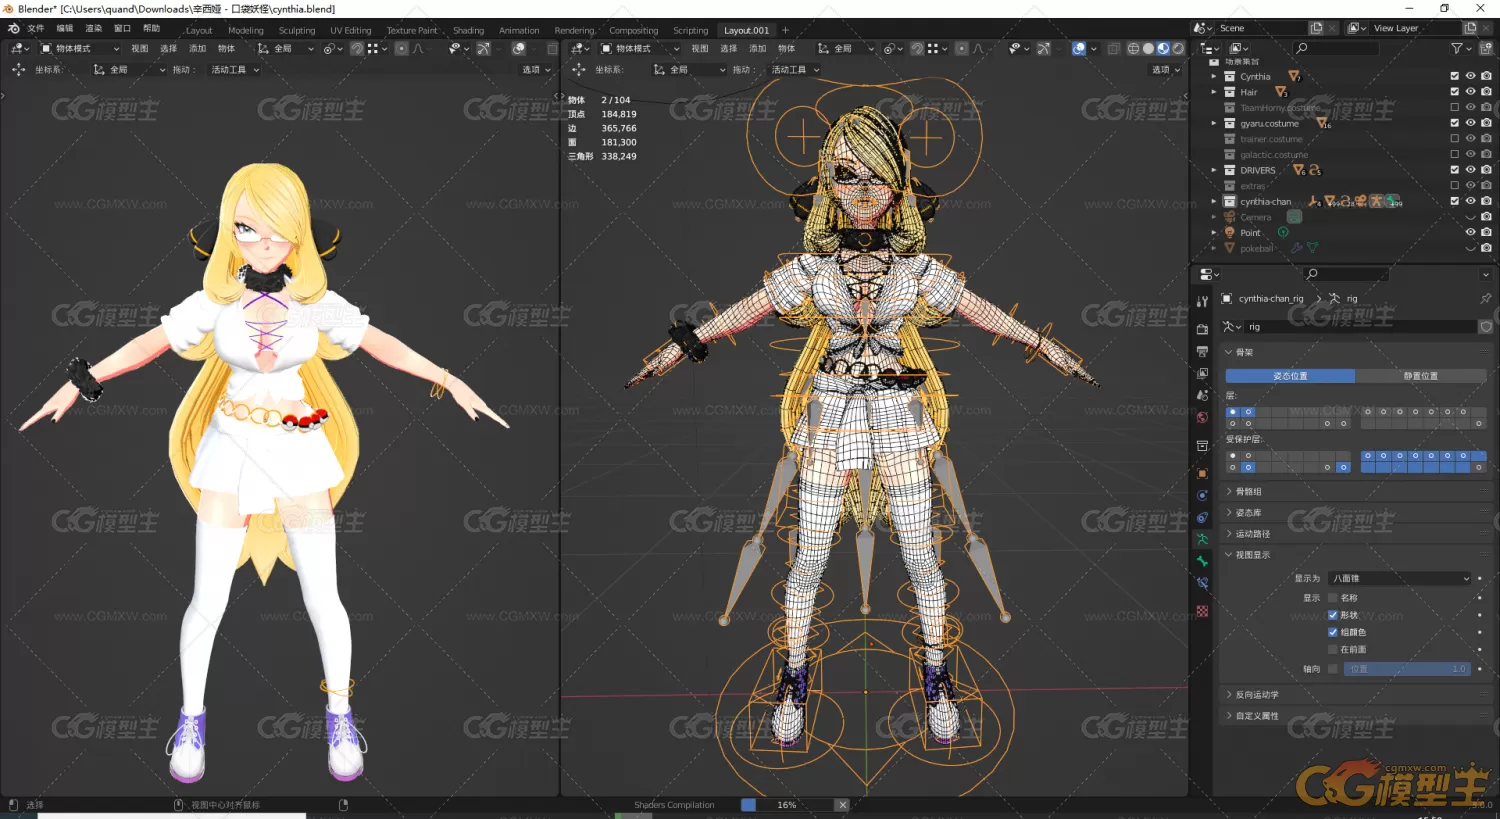Open the Texture properties tab
Viewport: 1500px width, 819px height.
coord(1202,610)
